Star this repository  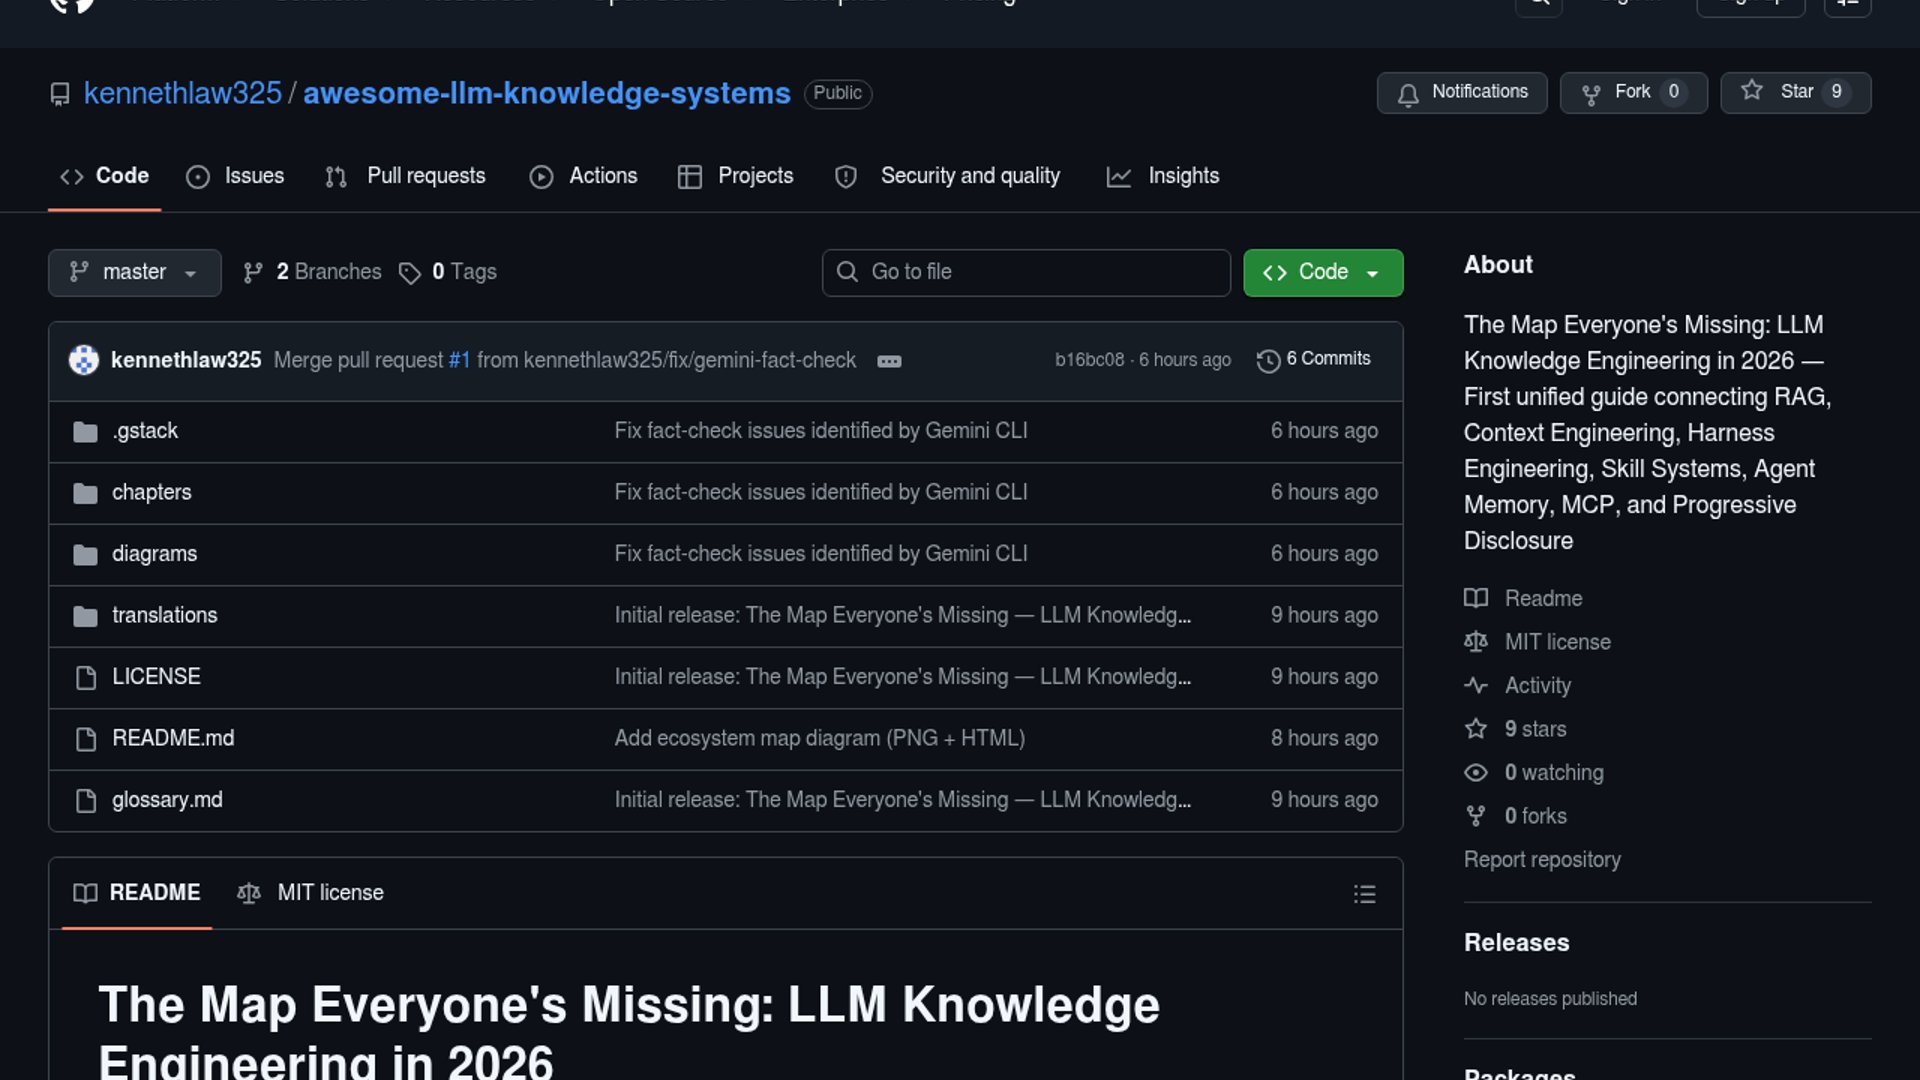[1794, 93]
